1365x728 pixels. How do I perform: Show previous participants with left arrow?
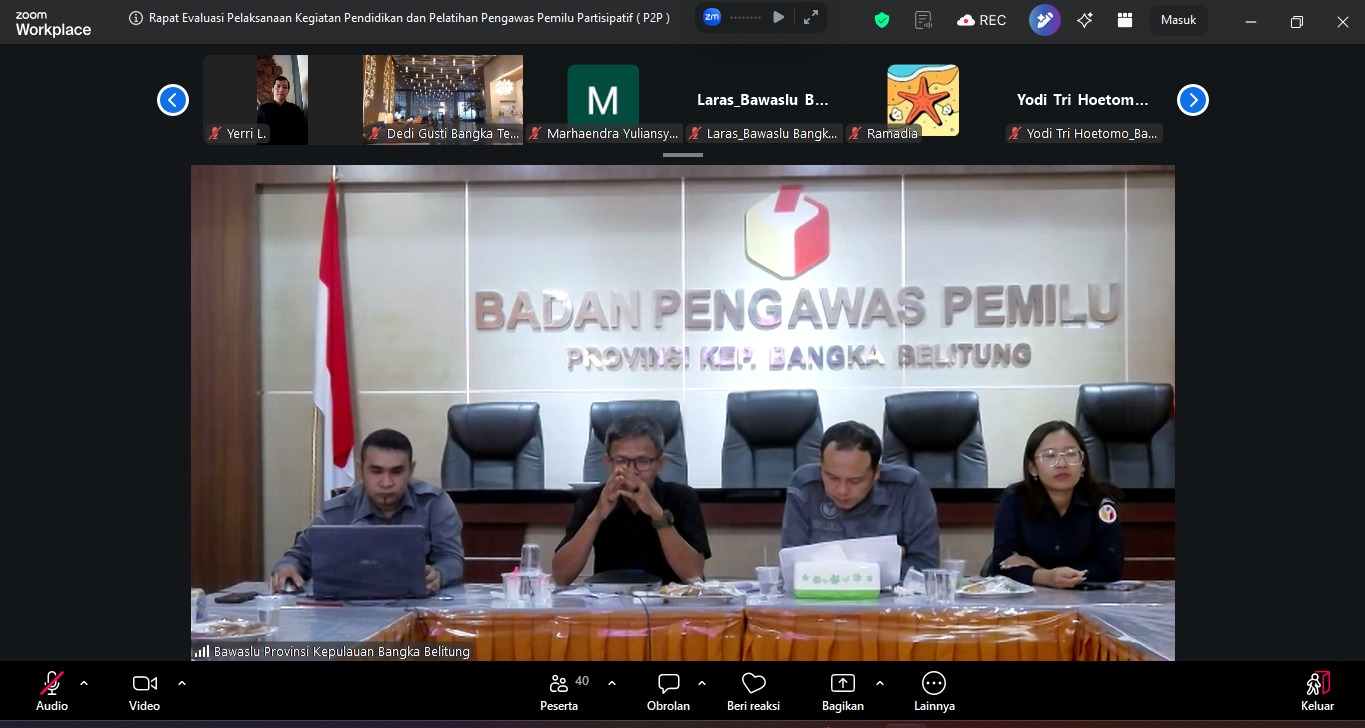[x=173, y=100]
